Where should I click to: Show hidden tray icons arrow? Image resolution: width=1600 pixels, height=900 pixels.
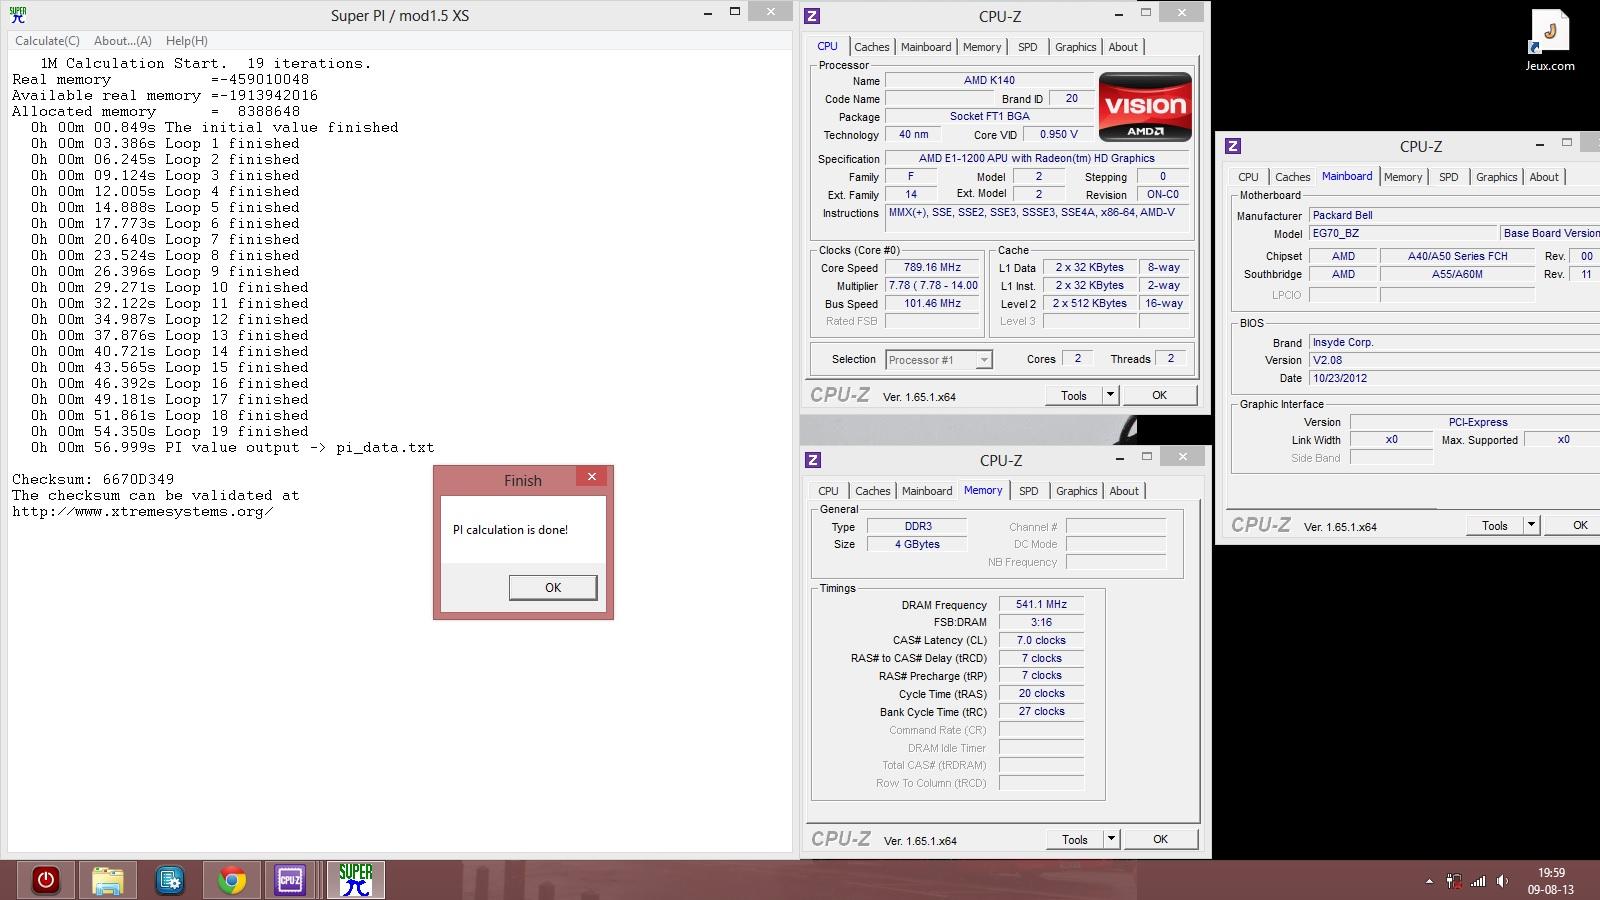[x=1429, y=882]
